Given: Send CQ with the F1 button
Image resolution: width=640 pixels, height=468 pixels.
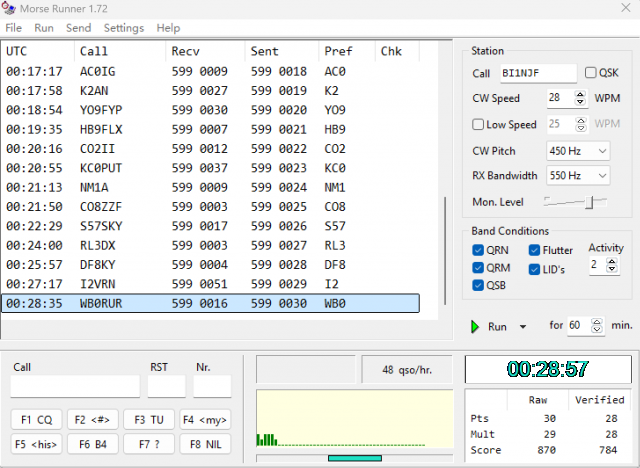Looking at the screenshot, I should [36, 419].
